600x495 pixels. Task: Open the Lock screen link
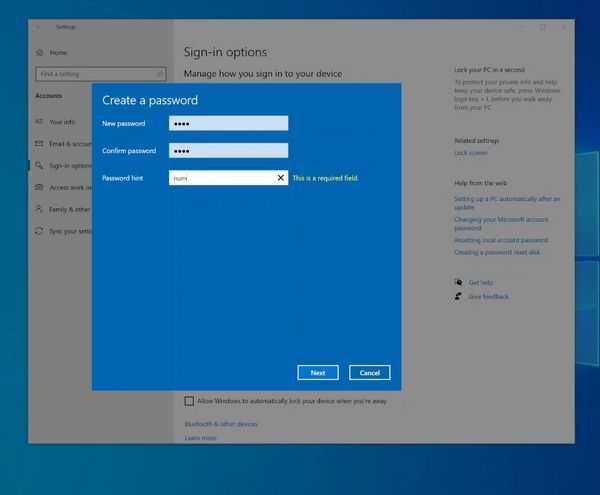pyautogui.click(x=471, y=153)
